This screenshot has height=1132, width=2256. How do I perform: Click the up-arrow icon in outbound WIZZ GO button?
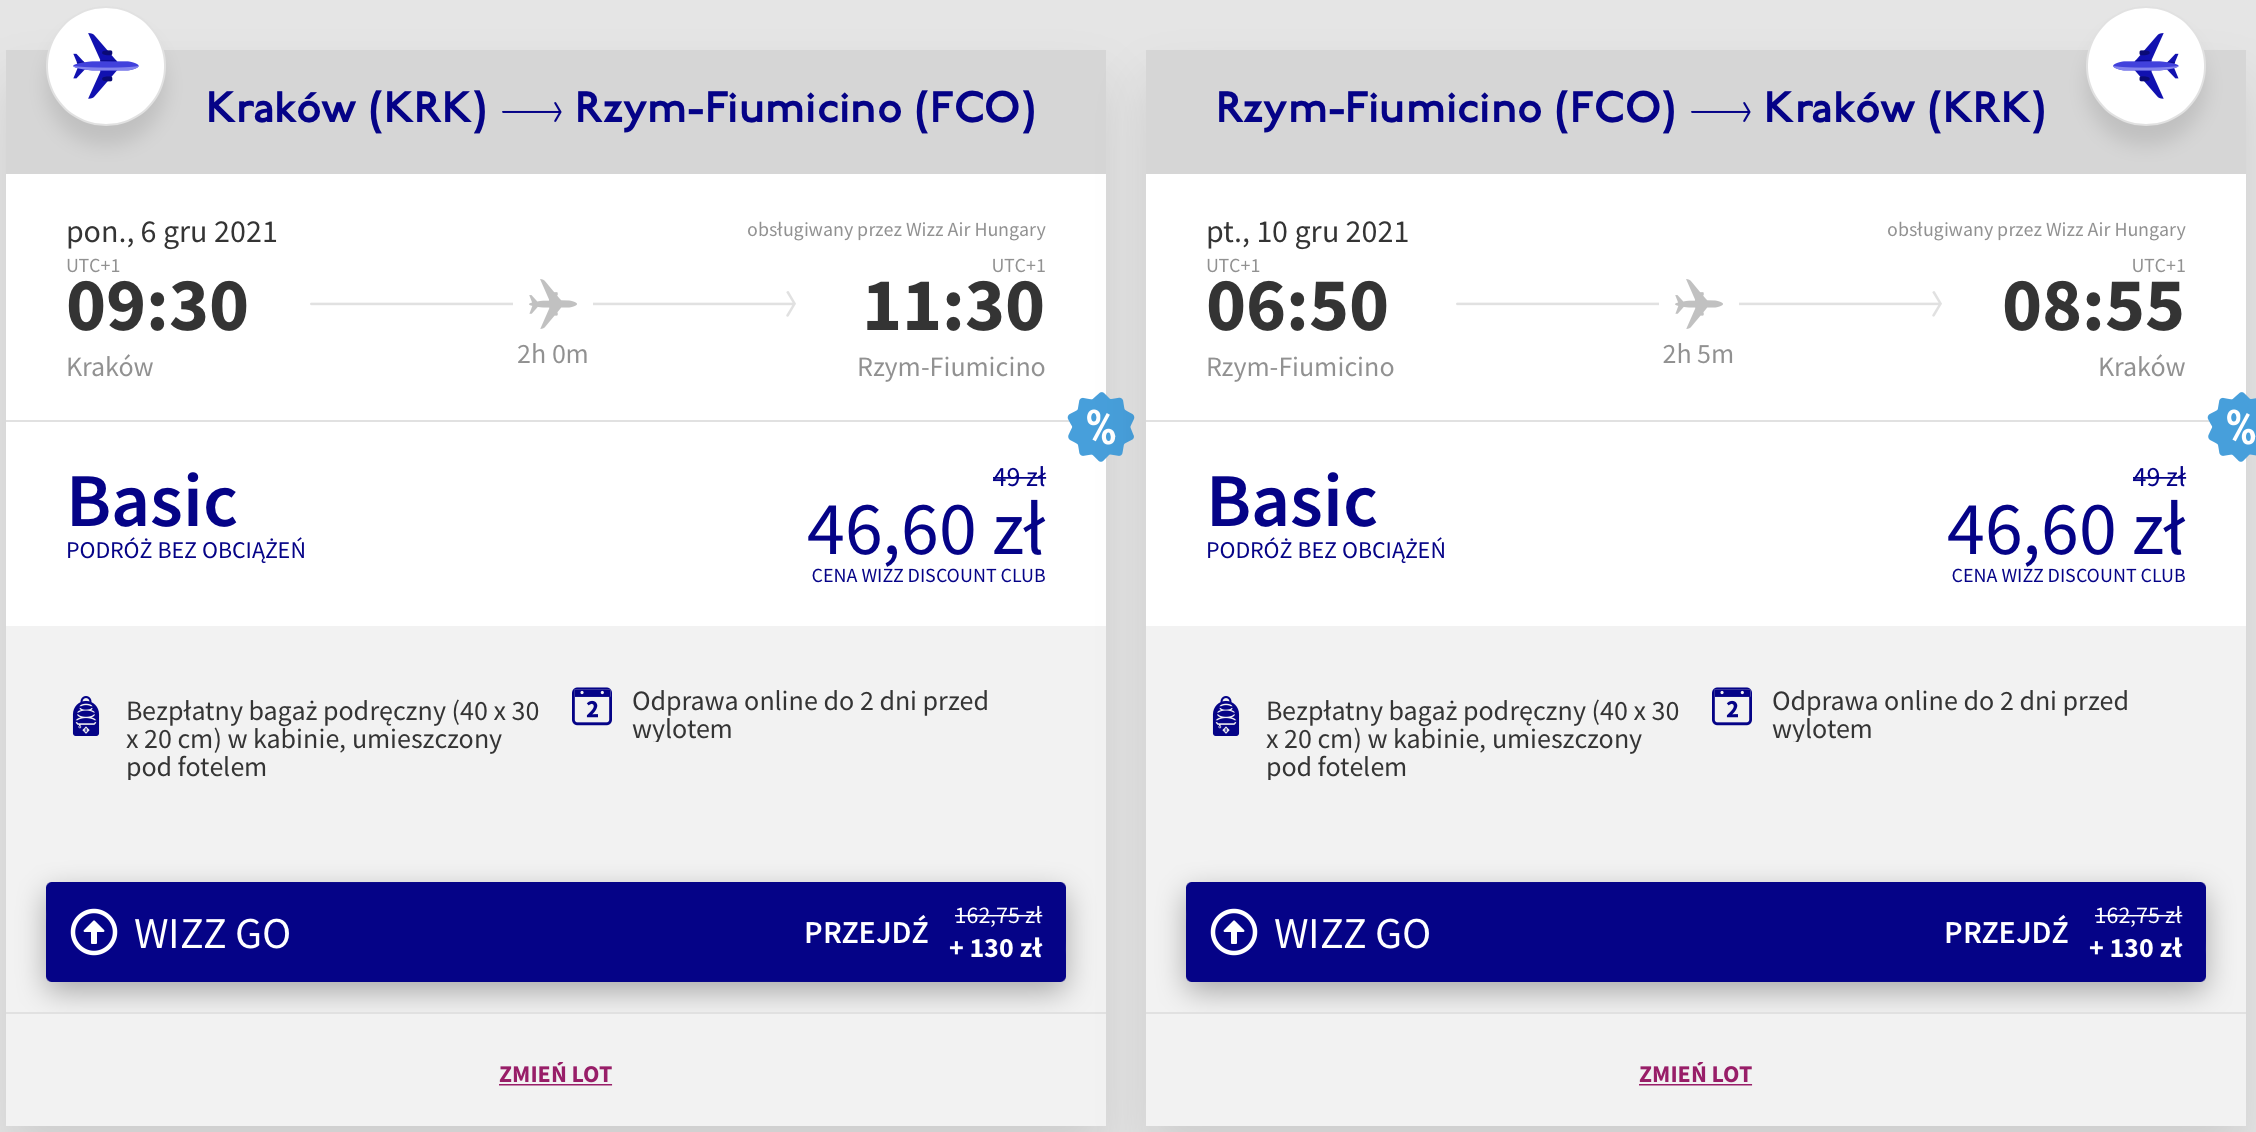94,932
